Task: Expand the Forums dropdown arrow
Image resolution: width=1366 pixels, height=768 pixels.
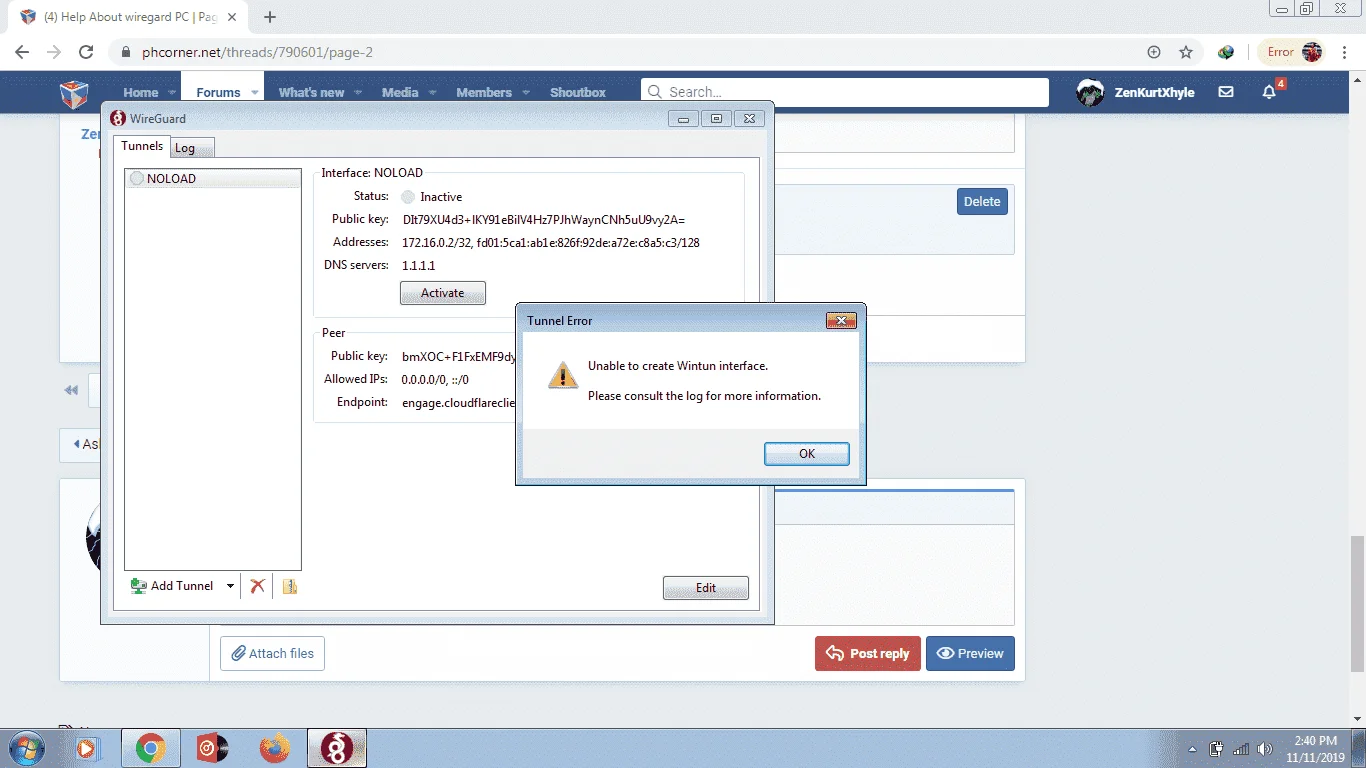Action: pyautogui.click(x=255, y=92)
